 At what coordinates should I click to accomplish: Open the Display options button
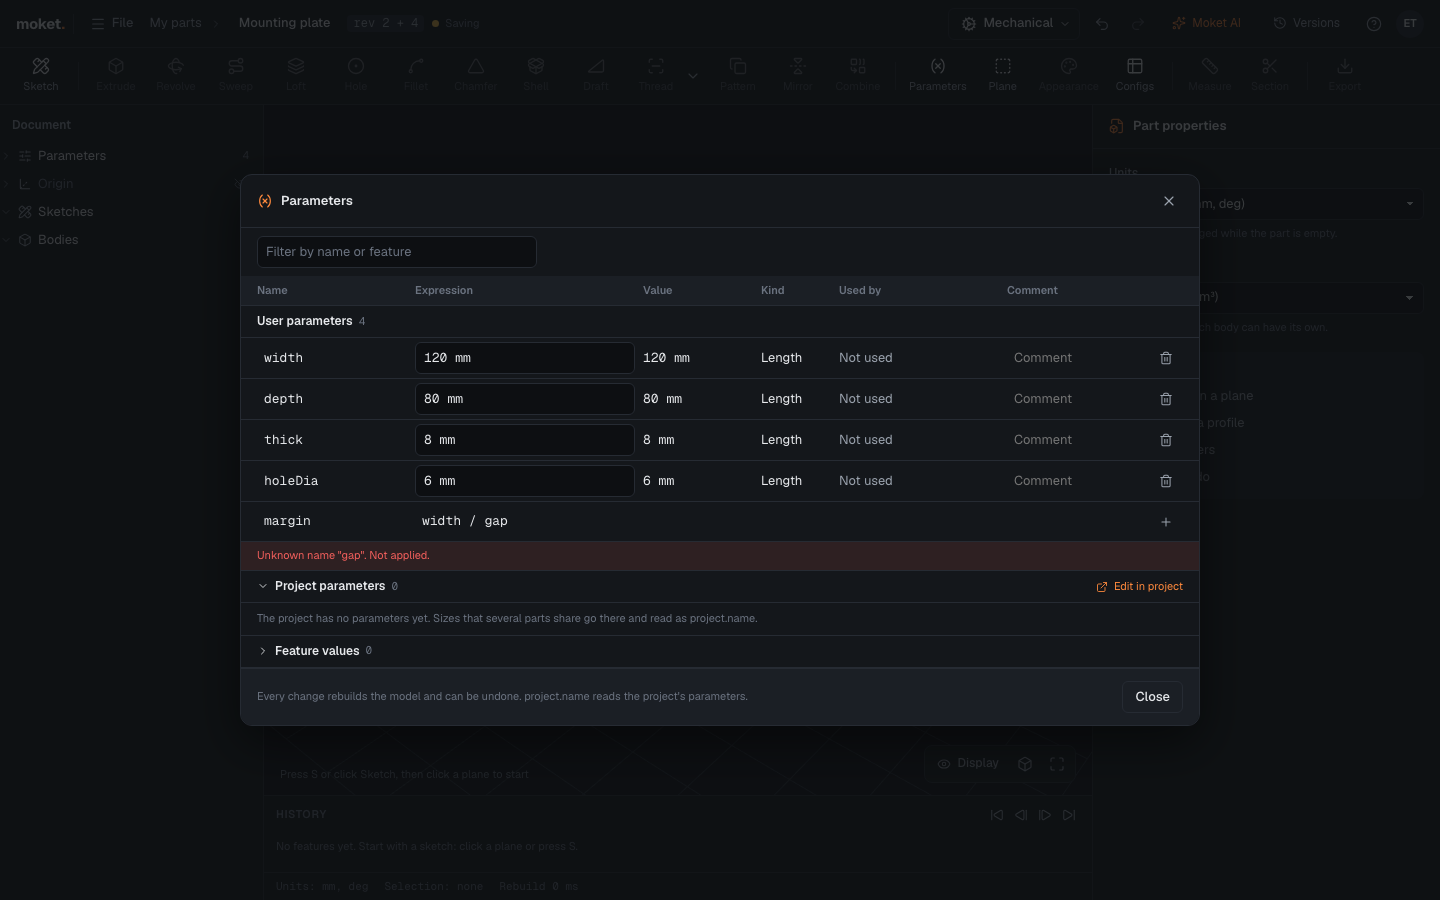click(x=968, y=764)
